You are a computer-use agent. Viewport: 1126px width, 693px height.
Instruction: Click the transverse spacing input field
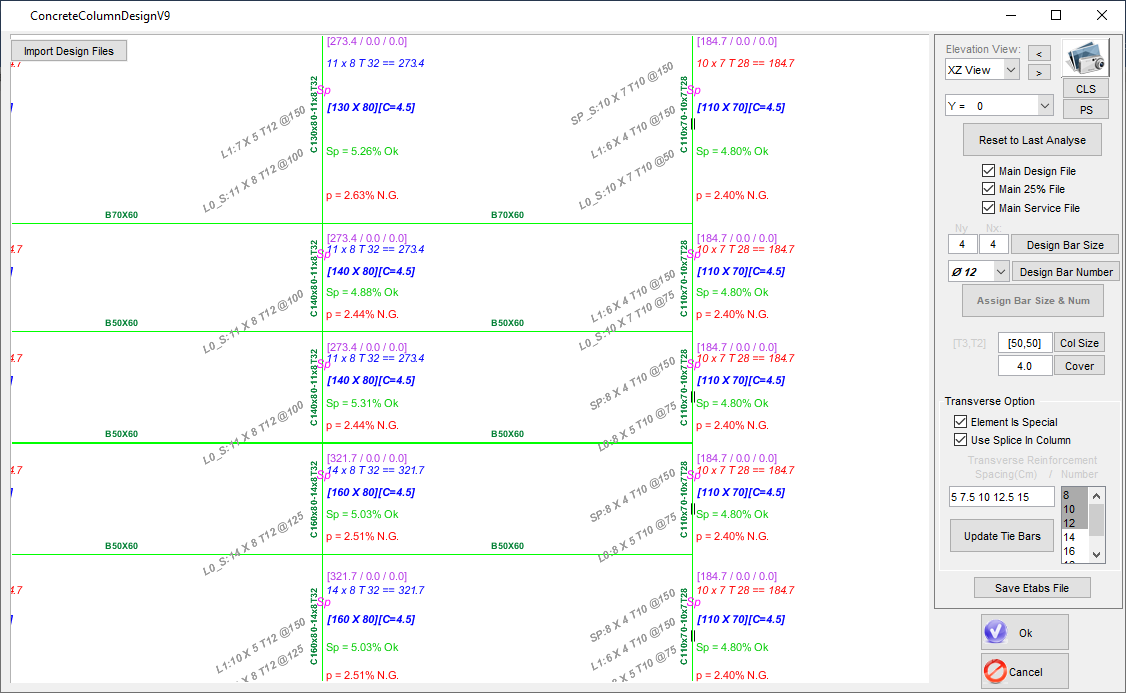click(1001, 497)
